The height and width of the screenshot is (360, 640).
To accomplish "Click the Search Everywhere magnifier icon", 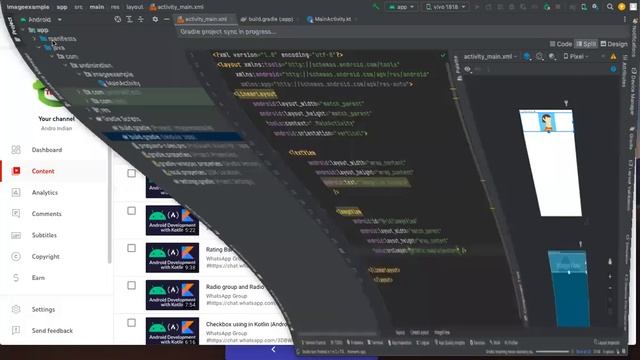I will (610, 7).
